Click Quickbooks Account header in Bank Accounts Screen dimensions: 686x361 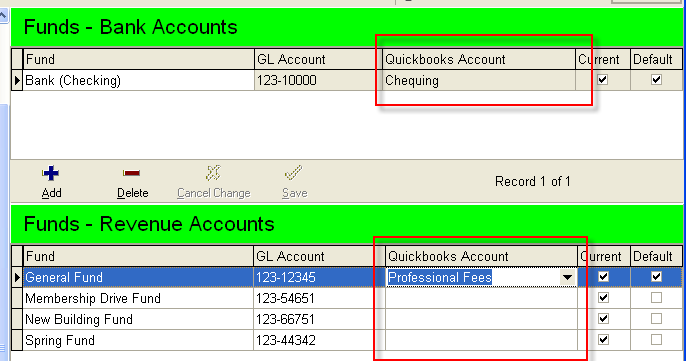479,59
